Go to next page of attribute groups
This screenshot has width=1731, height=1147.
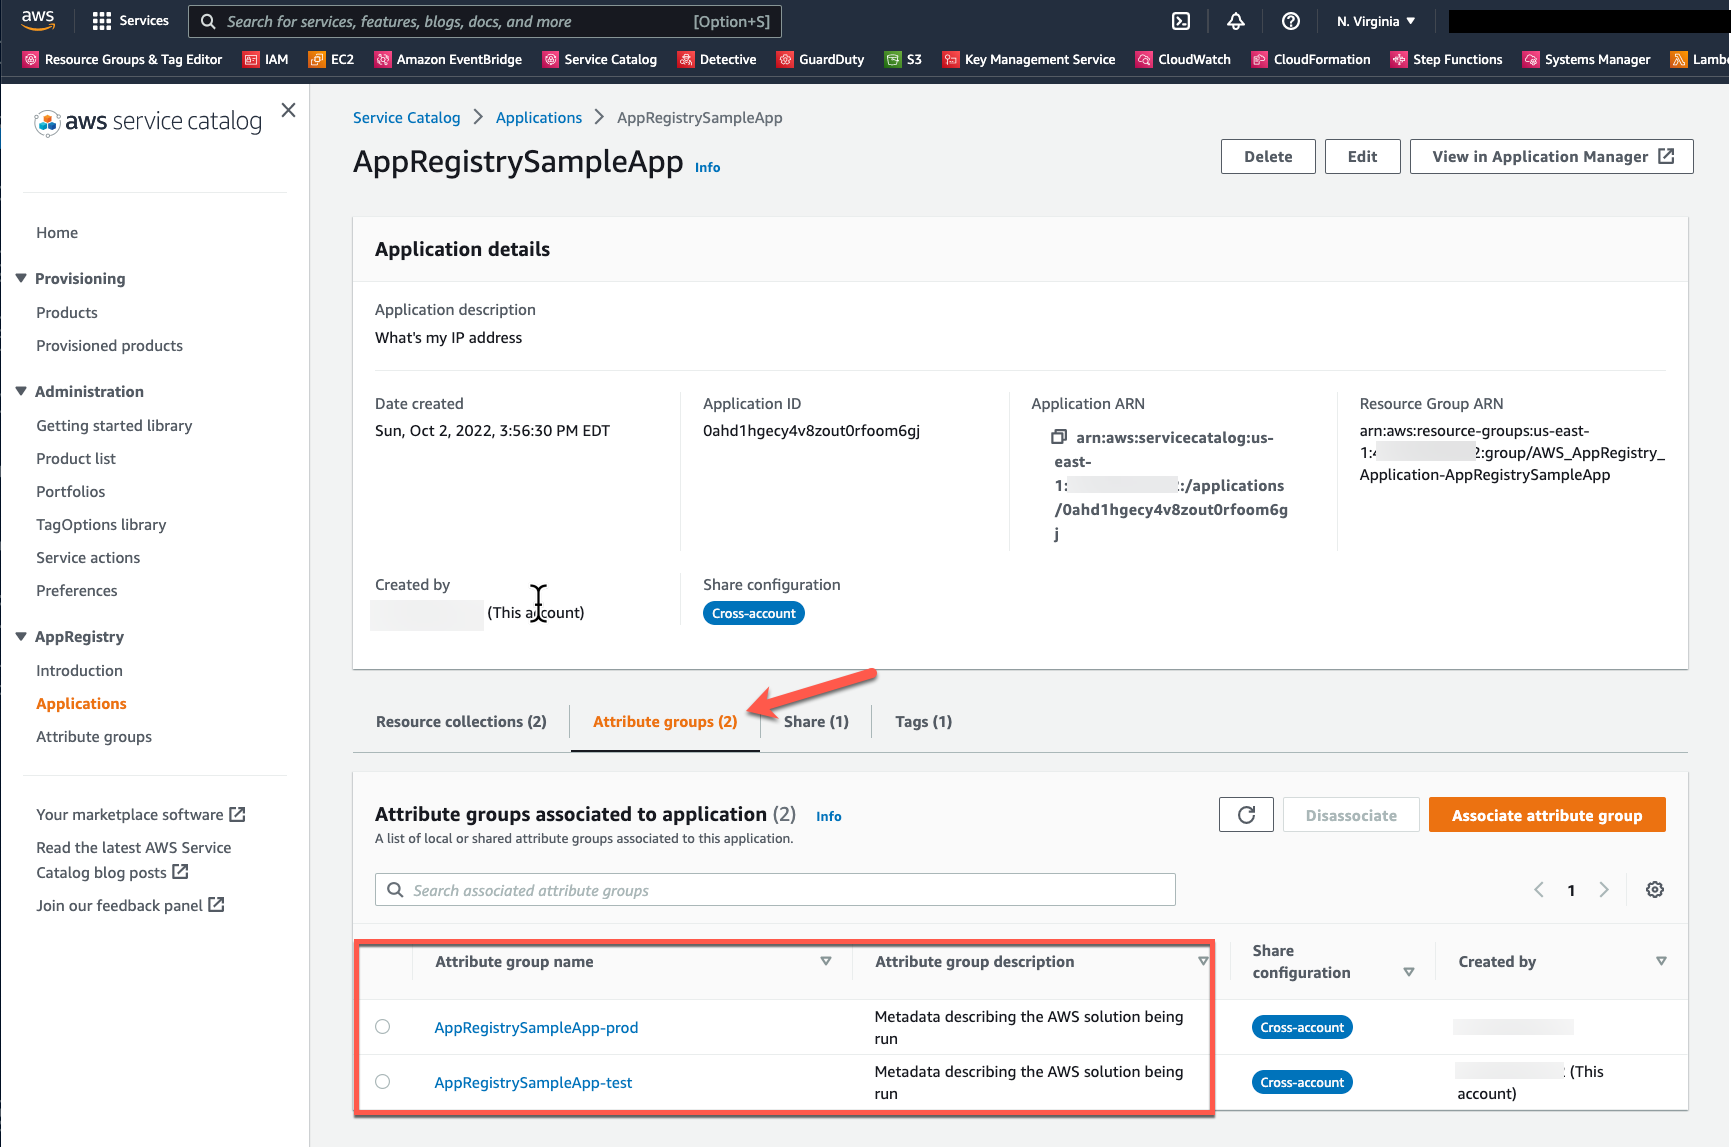(1604, 890)
